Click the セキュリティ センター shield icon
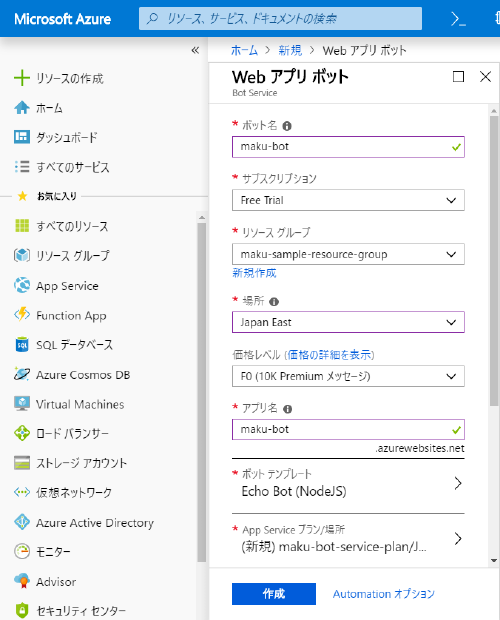Screen dimensions: 500x620 click(x=22, y=611)
